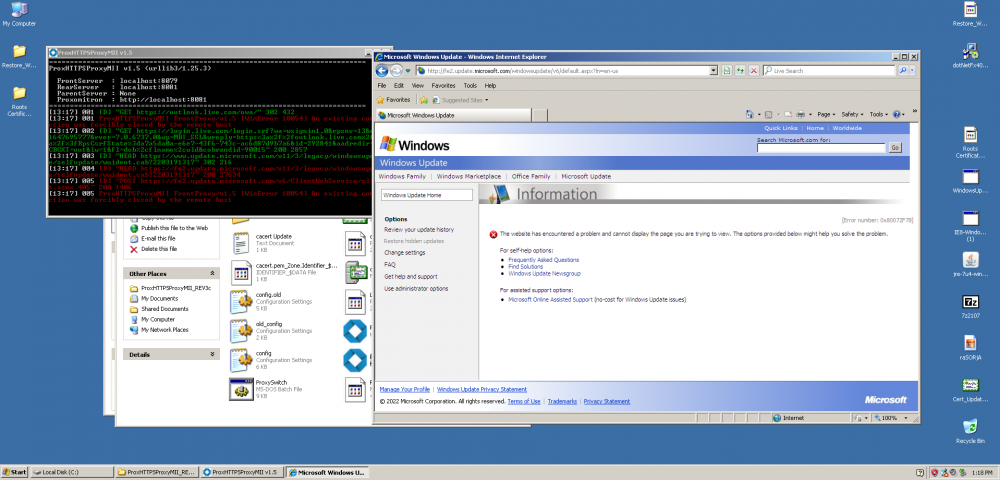Click the Internet Explorer Back button
The image size is (1000, 480).
pos(384,71)
